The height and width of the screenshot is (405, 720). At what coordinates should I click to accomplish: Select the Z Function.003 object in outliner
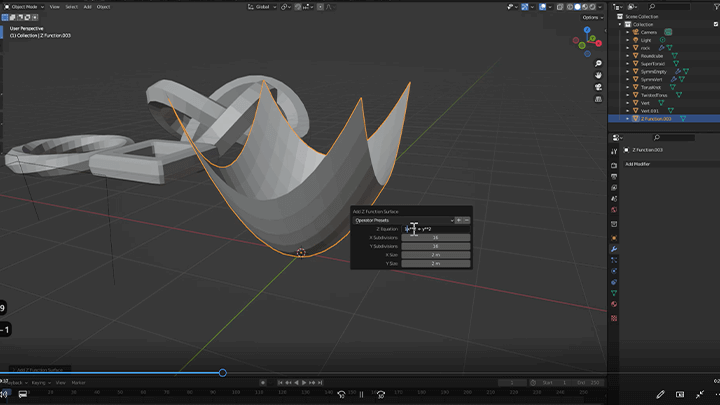[656, 119]
